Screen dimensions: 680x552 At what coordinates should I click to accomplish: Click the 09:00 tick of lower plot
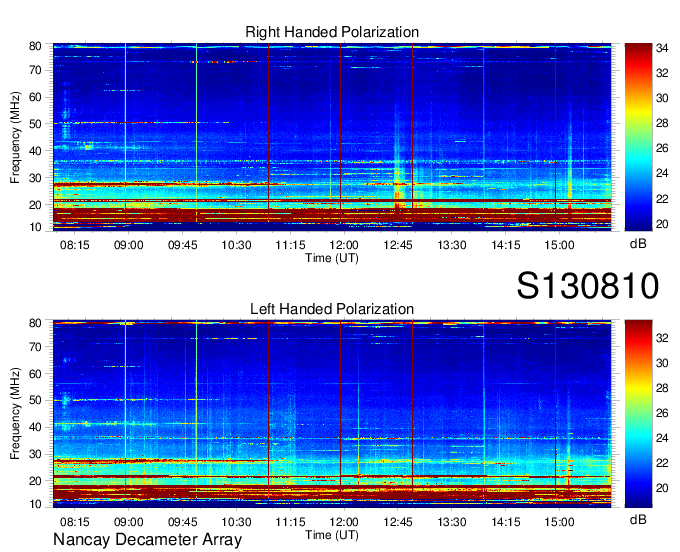pyautogui.click(x=128, y=522)
